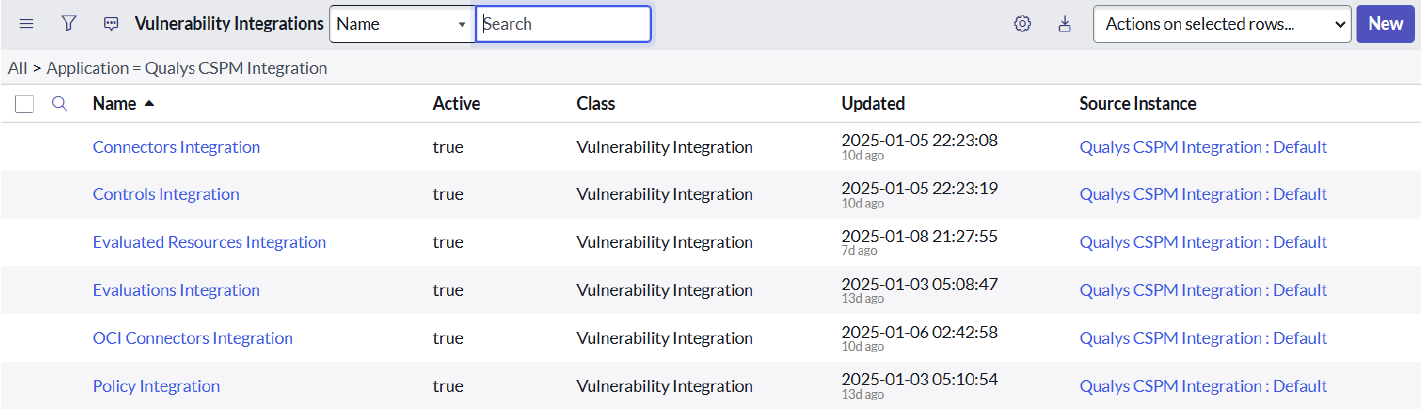This screenshot has width=1424, height=409.
Task: Open list personalization gear settings
Action: click(1021, 24)
